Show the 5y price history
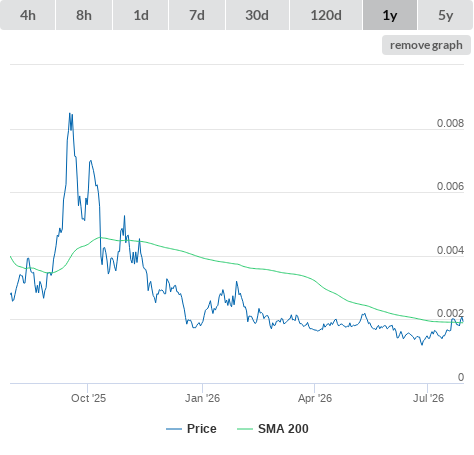474x455 pixels. pos(446,15)
